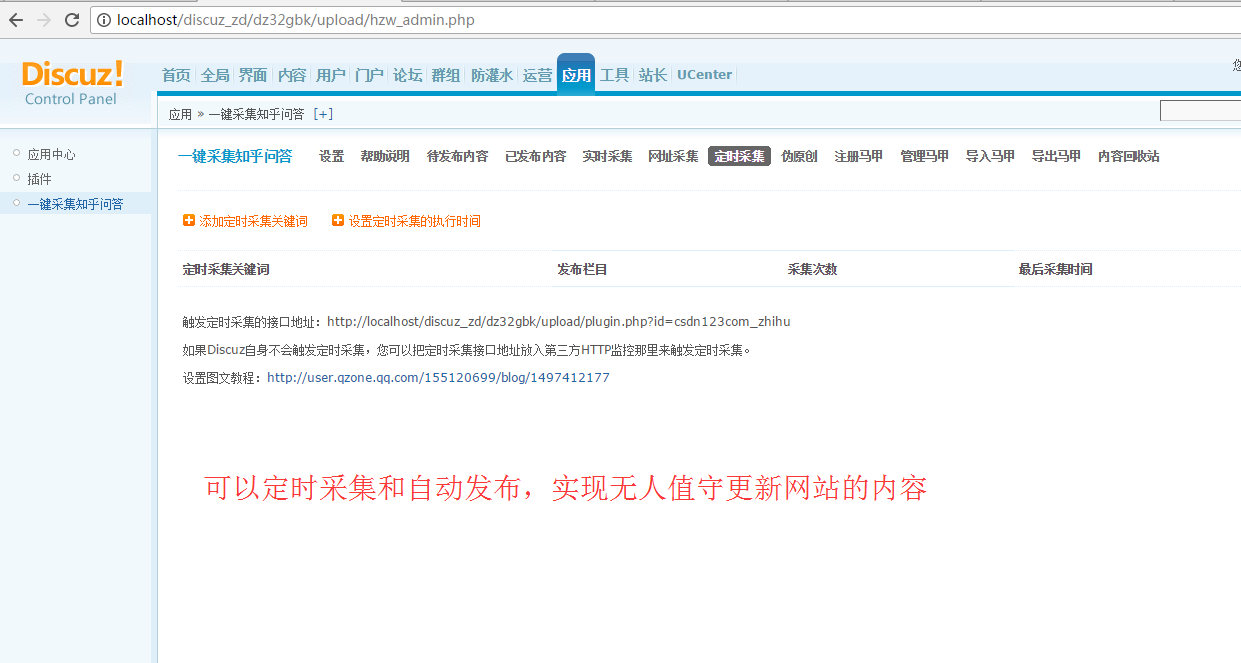Open the 门户 top menu
This screenshot has height=663, width=1241.
369,75
